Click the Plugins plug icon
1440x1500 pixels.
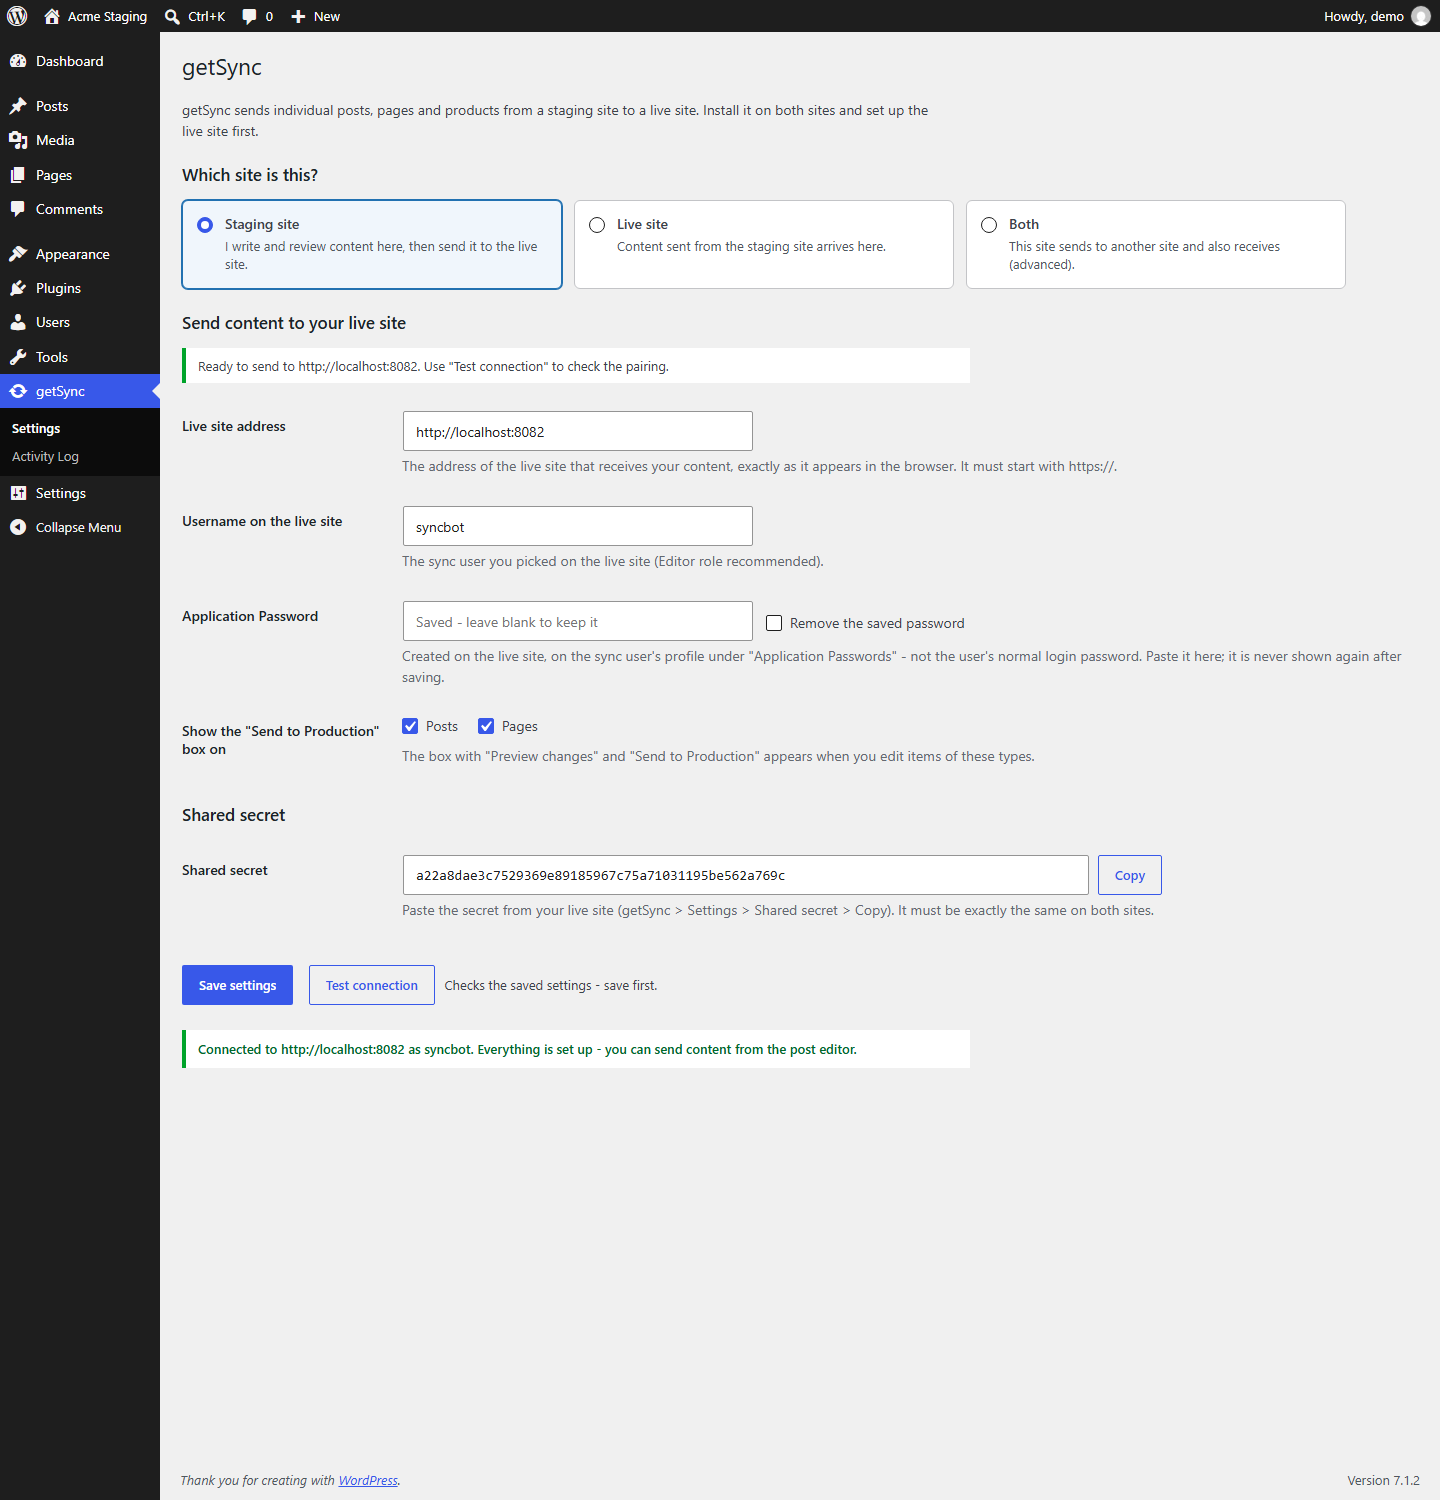[x=18, y=288]
